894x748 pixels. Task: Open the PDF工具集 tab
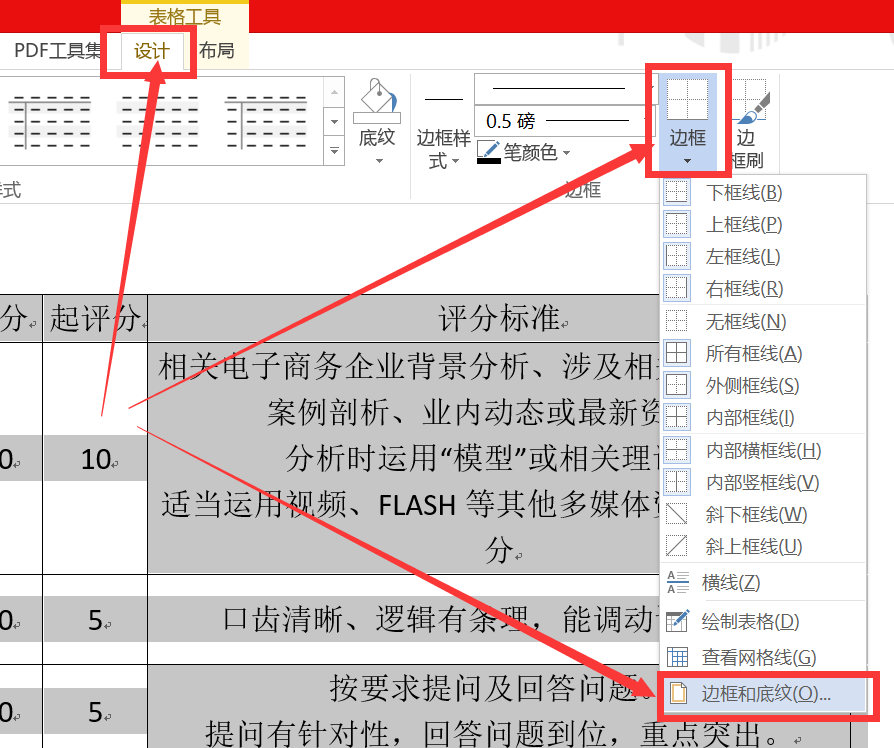pos(58,51)
